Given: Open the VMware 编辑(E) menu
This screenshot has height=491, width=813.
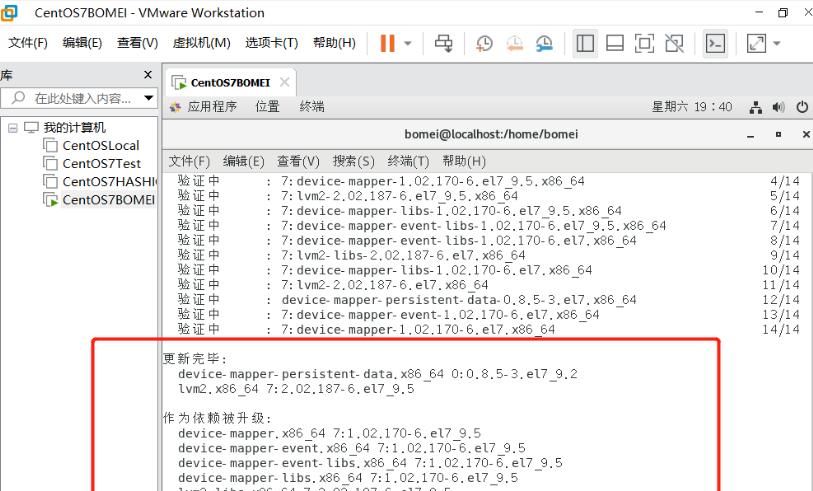Looking at the screenshot, I should tap(82, 43).
